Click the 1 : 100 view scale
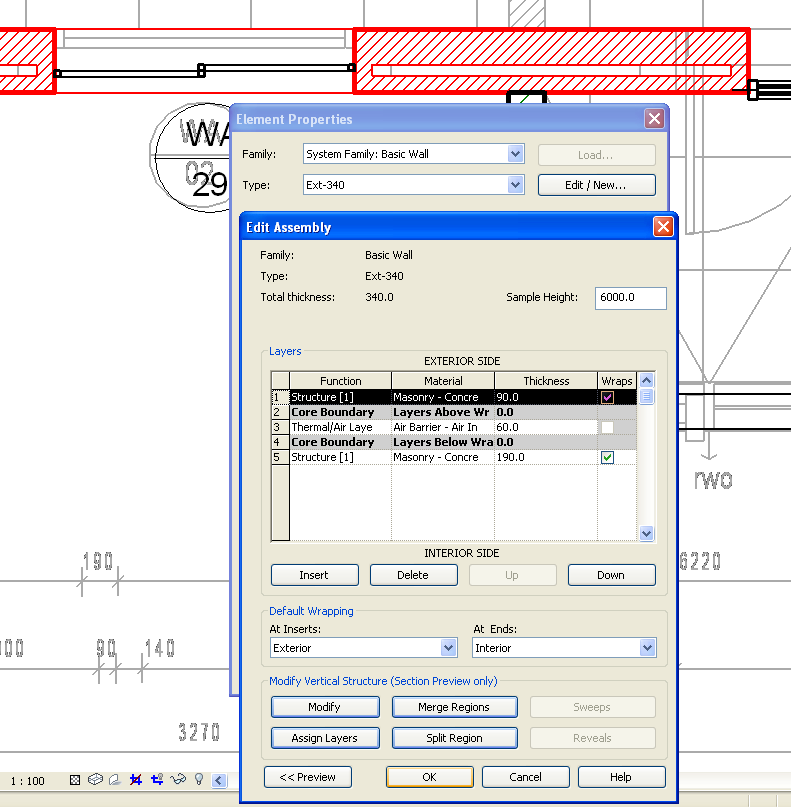Viewport: 791px width, 807px height. coord(28,781)
